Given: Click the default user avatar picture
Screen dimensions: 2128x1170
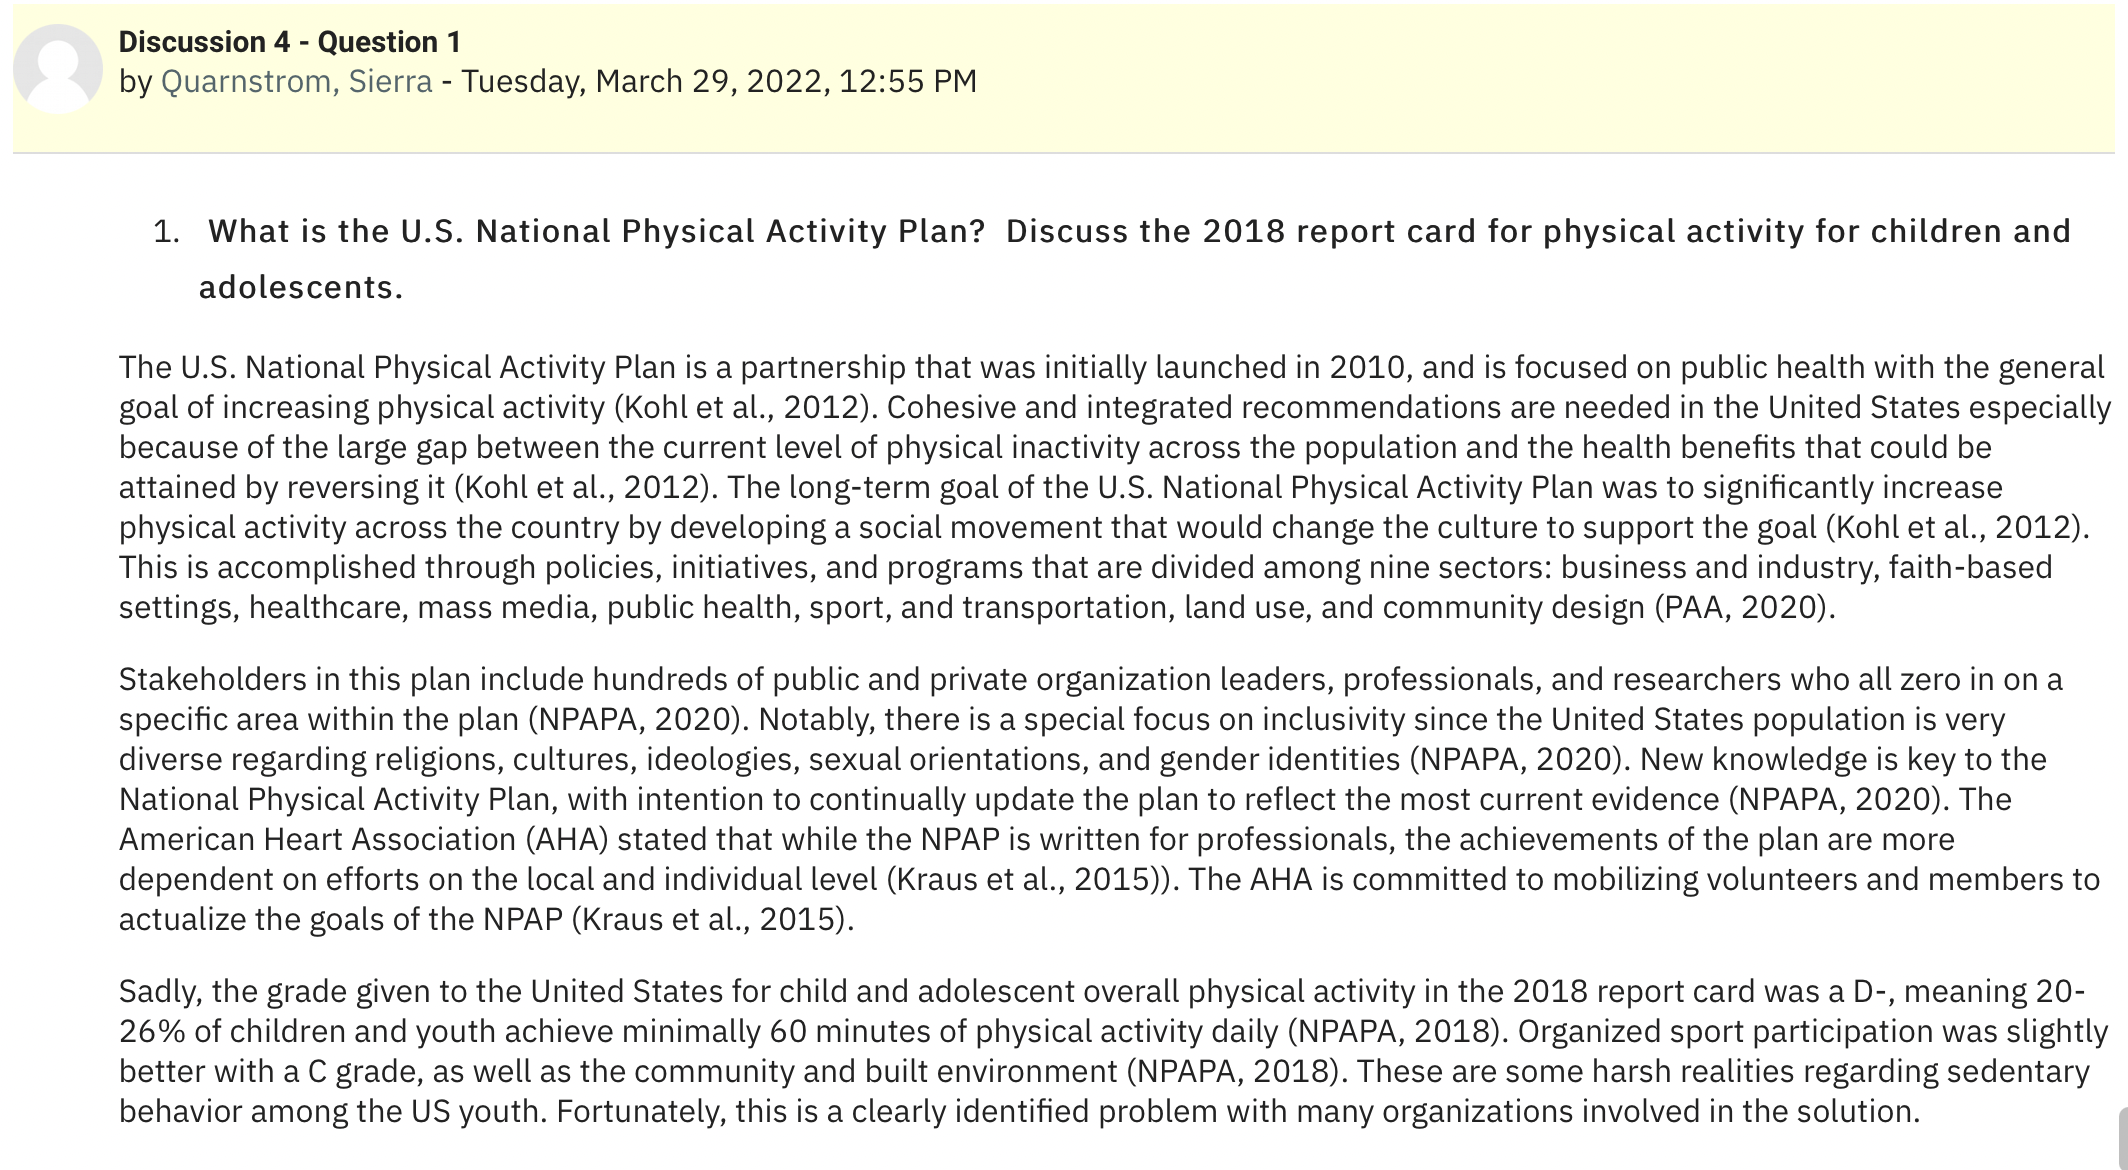Looking at the screenshot, I should (x=58, y=68).
